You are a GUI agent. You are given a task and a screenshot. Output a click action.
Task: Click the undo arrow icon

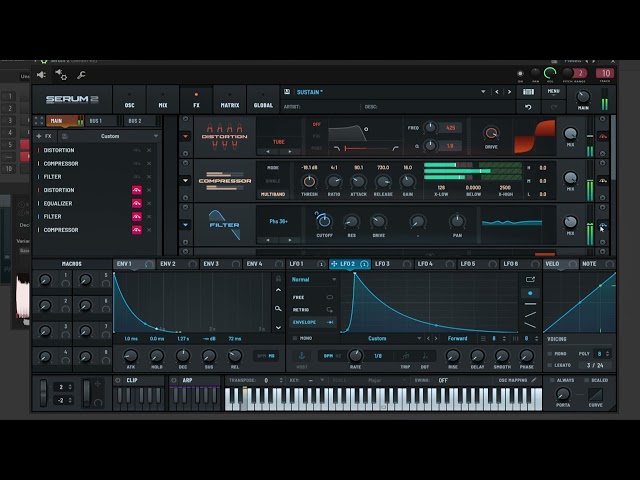click(x=528, y=107)
